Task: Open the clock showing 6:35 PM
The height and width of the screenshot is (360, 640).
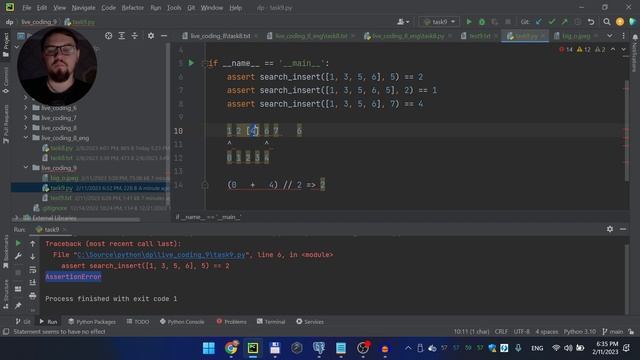Action: coord(605,348)
